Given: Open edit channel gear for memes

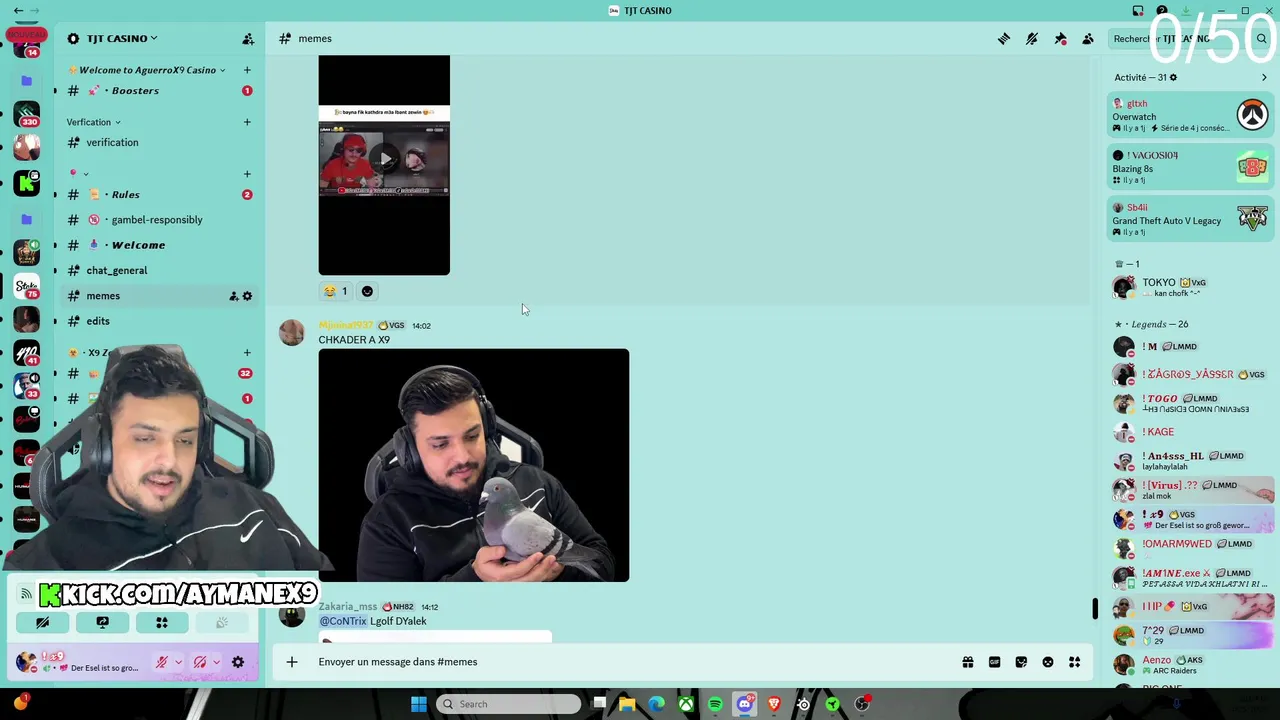Looking at the screenshot, I should (x=248, y=296).
